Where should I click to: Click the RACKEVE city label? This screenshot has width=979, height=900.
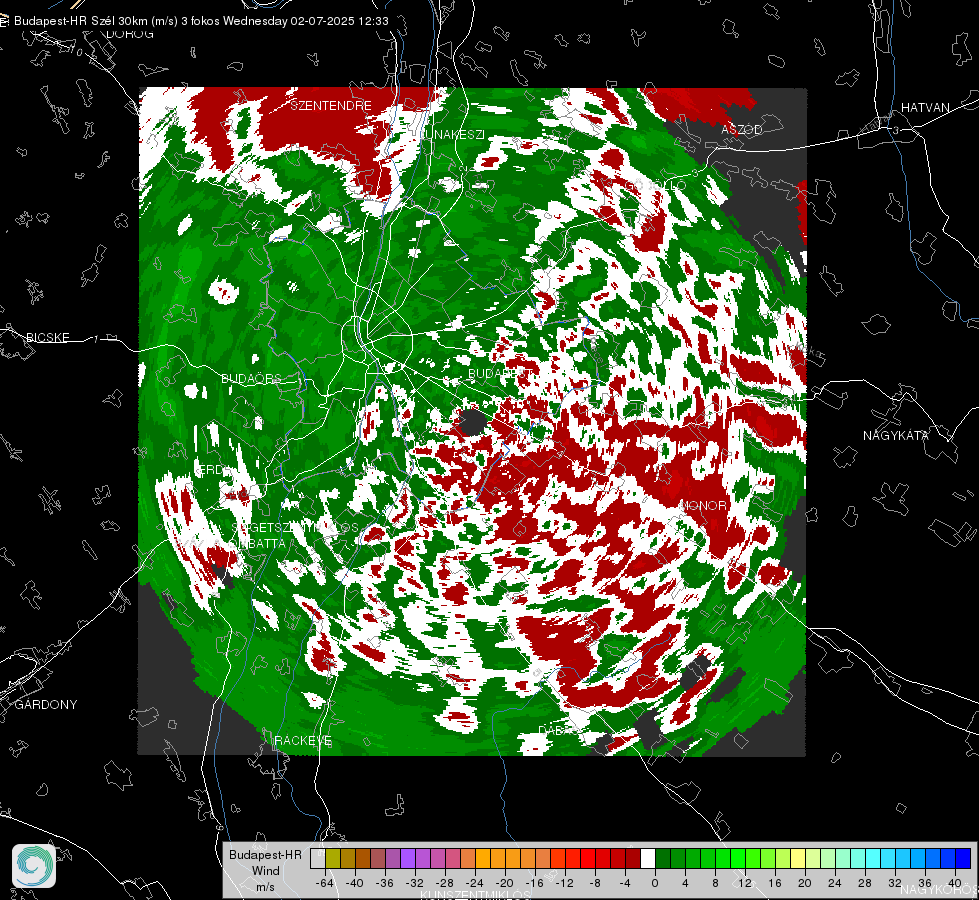click(303, 740)
